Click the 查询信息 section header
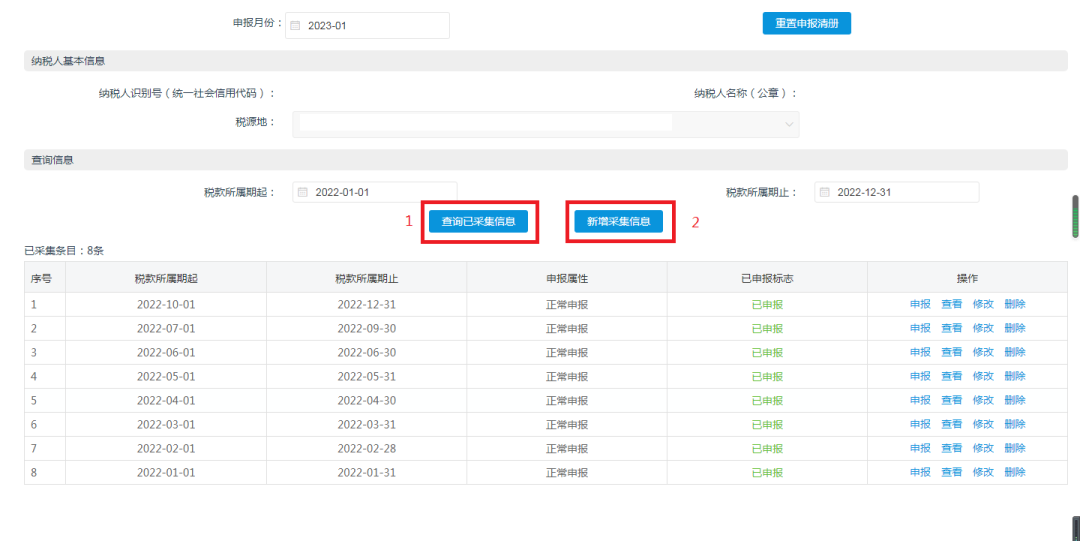Screen dimensions: 1080x541 click(546, 160)
